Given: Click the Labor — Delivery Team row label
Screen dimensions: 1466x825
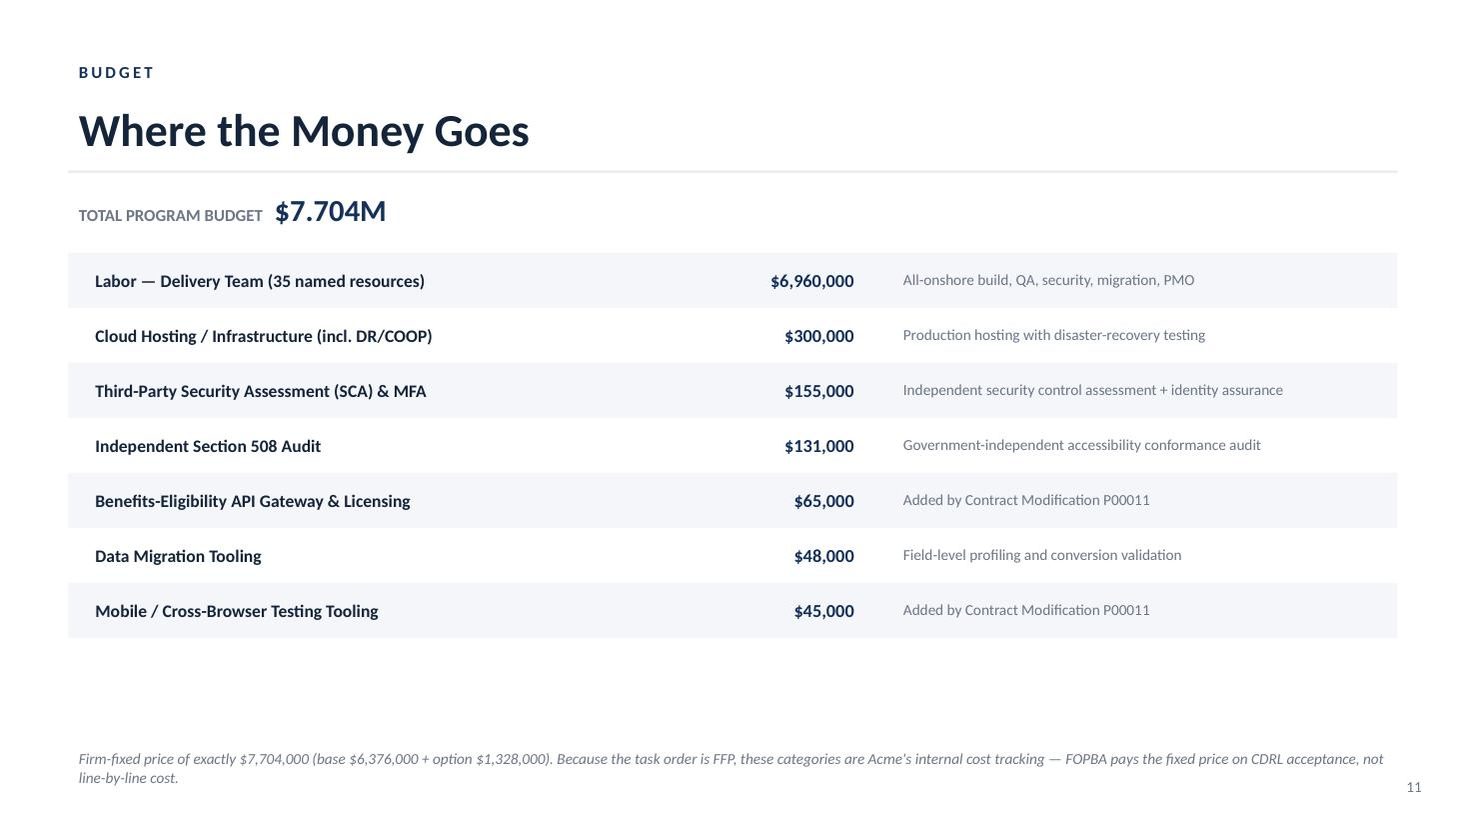Looking at the screenshot, I should pyautogui.click(x=260, y=281).
